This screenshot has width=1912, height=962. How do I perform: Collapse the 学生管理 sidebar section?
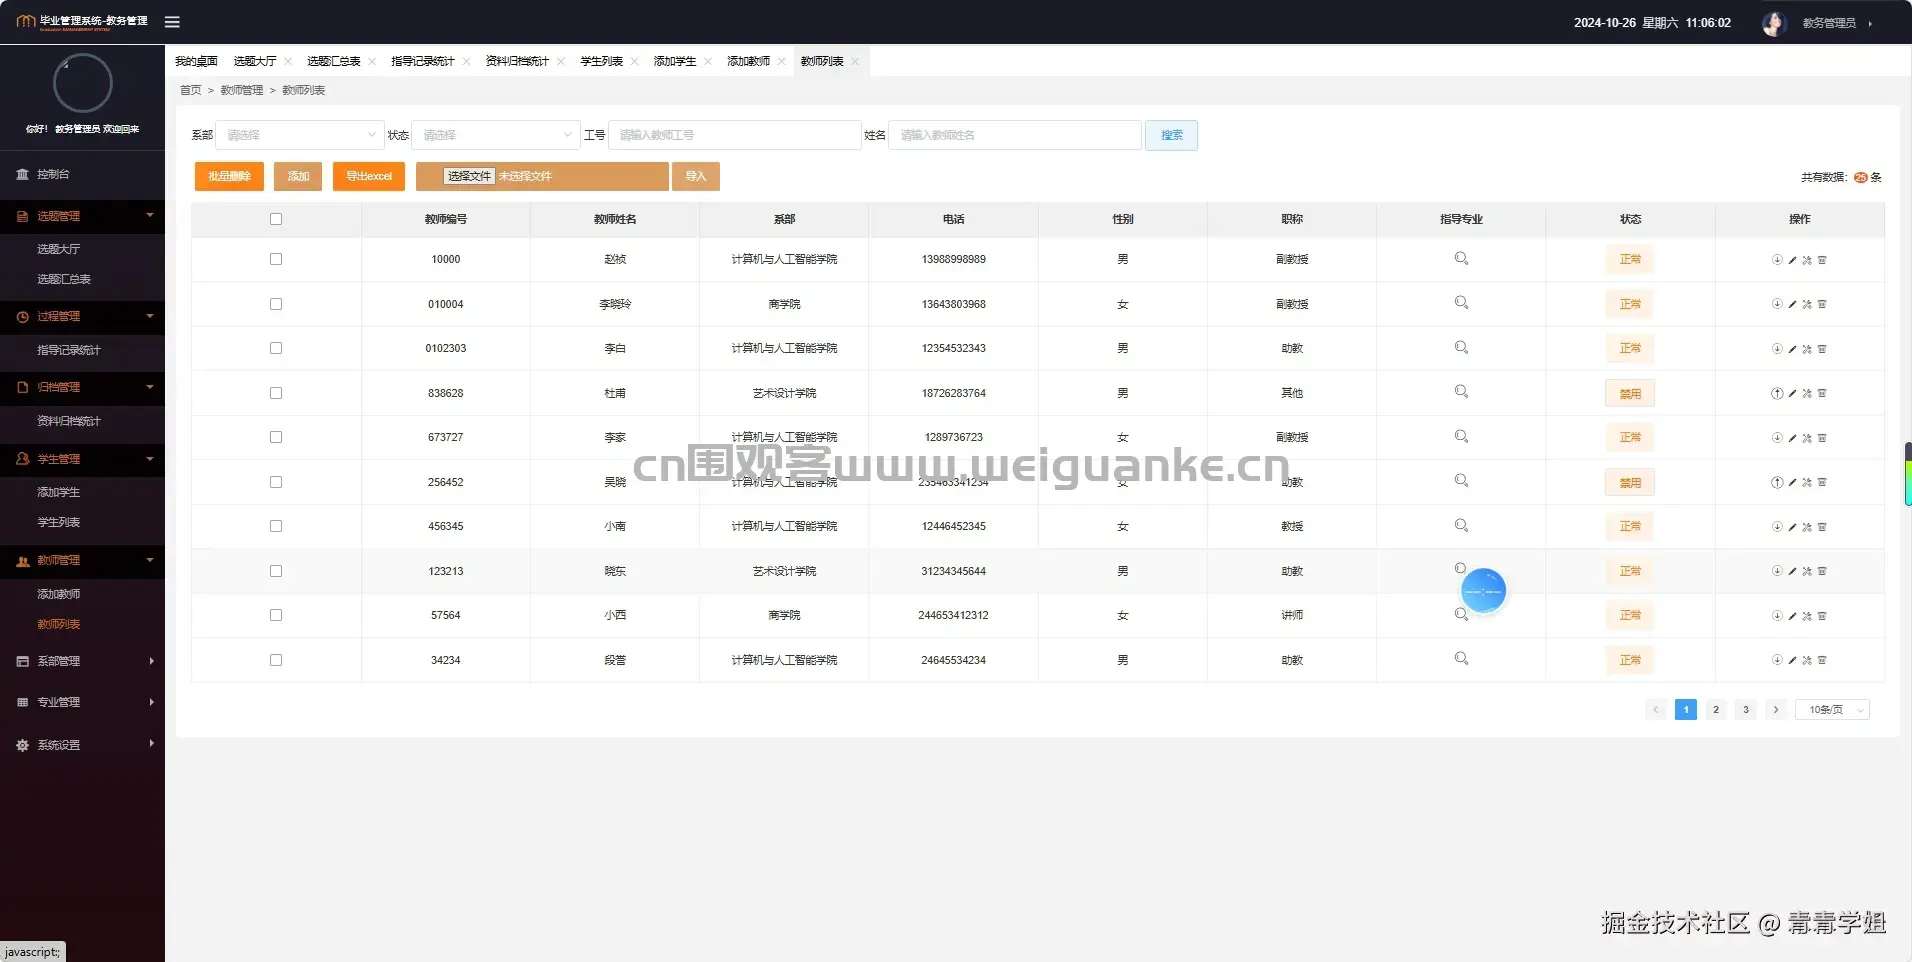tap(82, 459)
